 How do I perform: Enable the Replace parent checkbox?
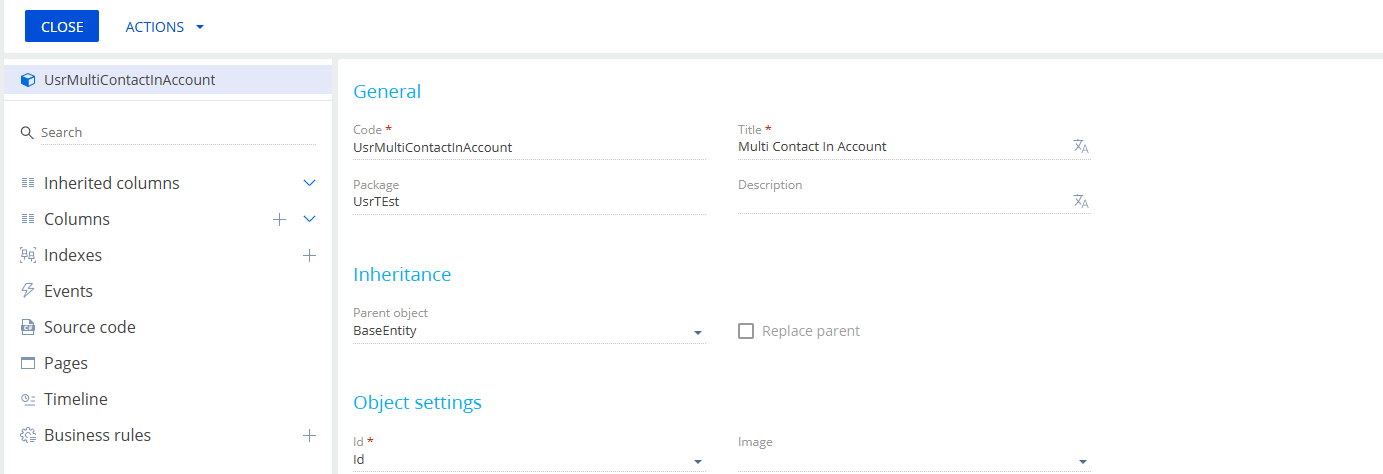(746, 331)
